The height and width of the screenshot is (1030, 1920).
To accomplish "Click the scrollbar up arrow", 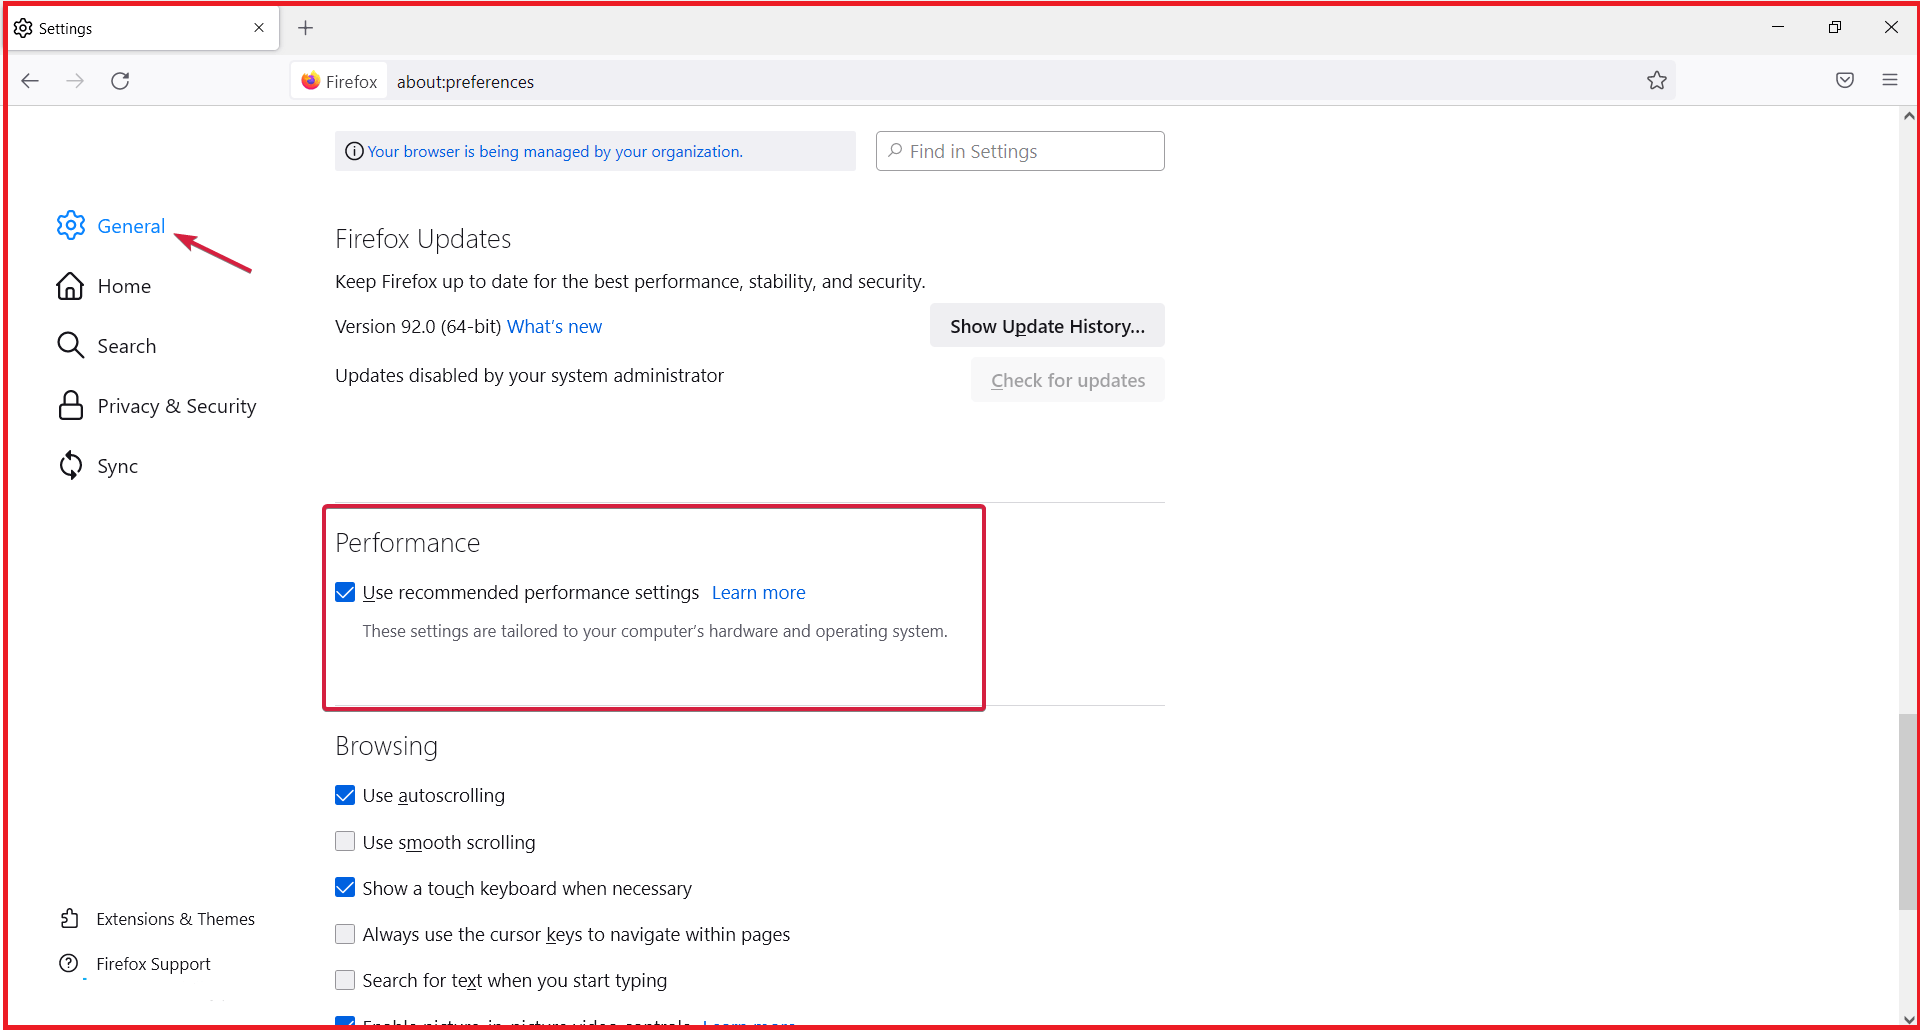I will [x=1908, y=116].
